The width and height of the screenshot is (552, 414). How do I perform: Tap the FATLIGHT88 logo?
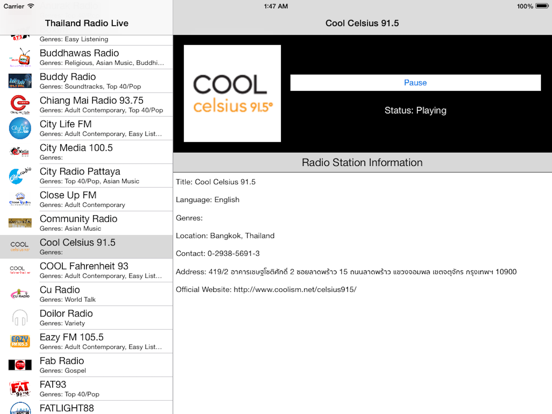[20, 408]
